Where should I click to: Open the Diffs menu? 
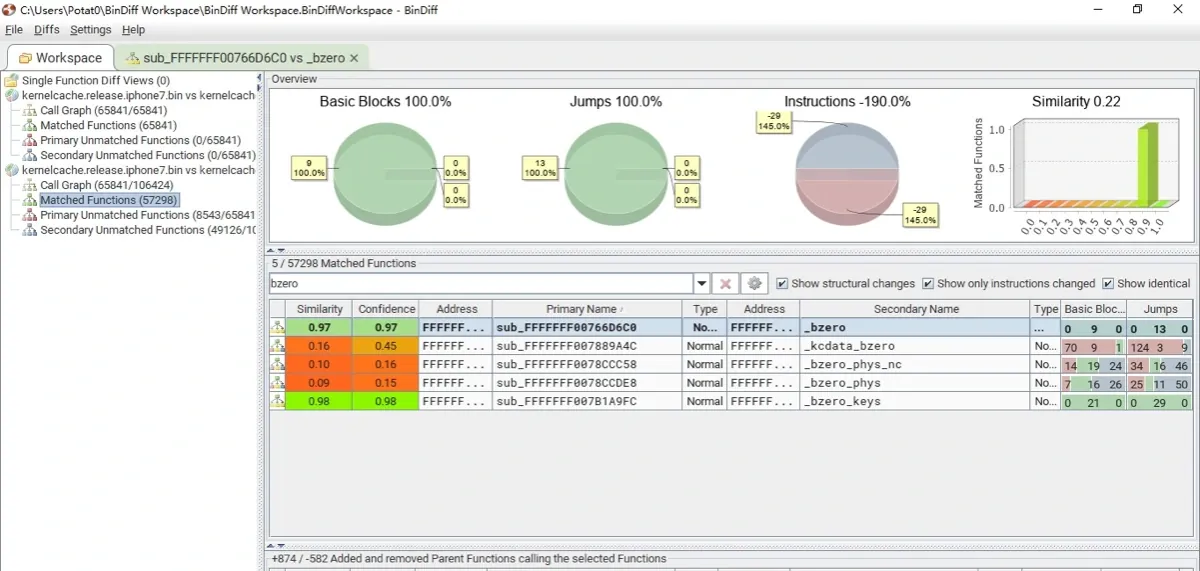[x=47, y=30]
